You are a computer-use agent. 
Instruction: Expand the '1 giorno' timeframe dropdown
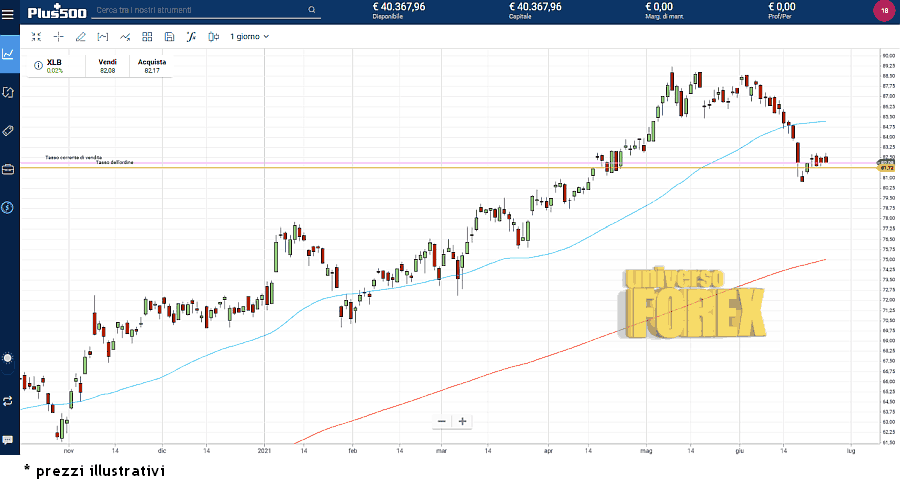coord(249,36)
